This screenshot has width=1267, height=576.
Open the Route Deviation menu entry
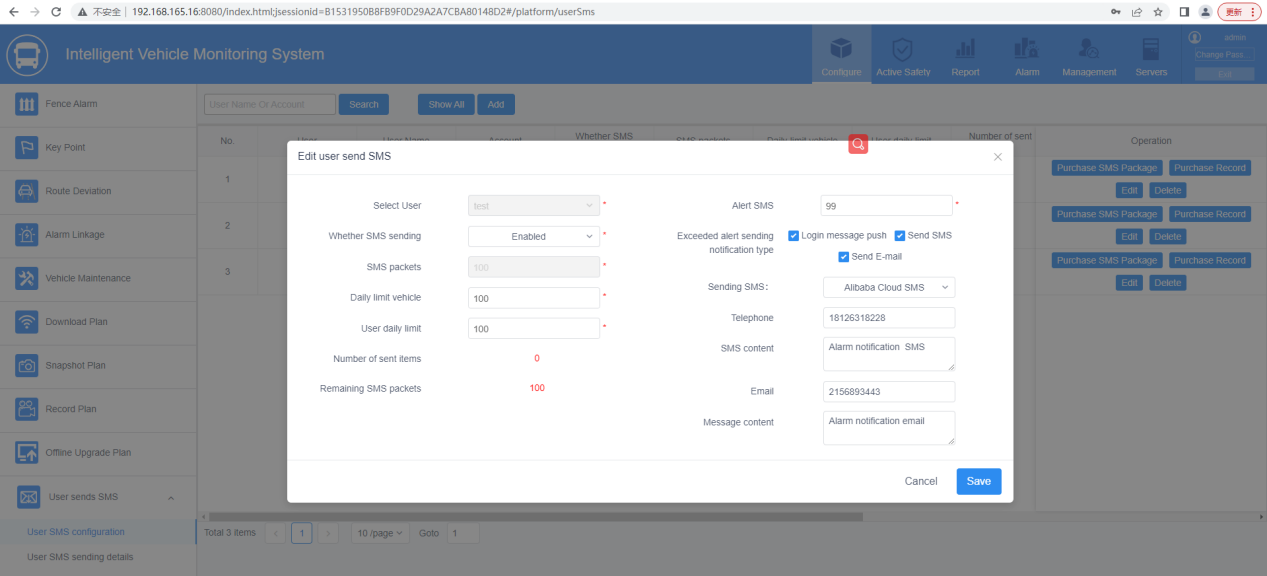point(98,191)
